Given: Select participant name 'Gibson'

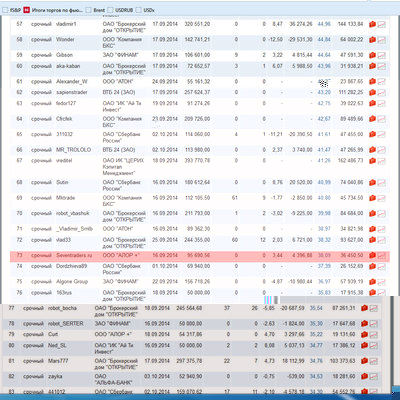Looking at the screenshot, I should (x=64, y=55).
